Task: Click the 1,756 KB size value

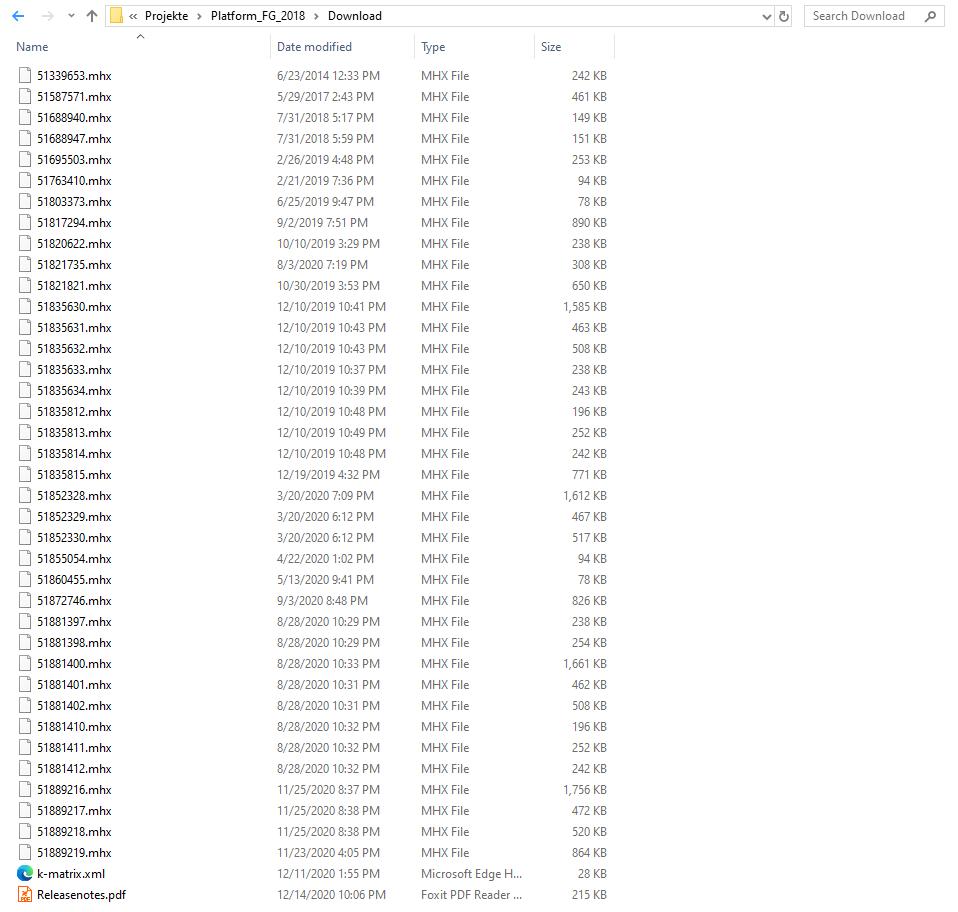Action: coord(585,790)
